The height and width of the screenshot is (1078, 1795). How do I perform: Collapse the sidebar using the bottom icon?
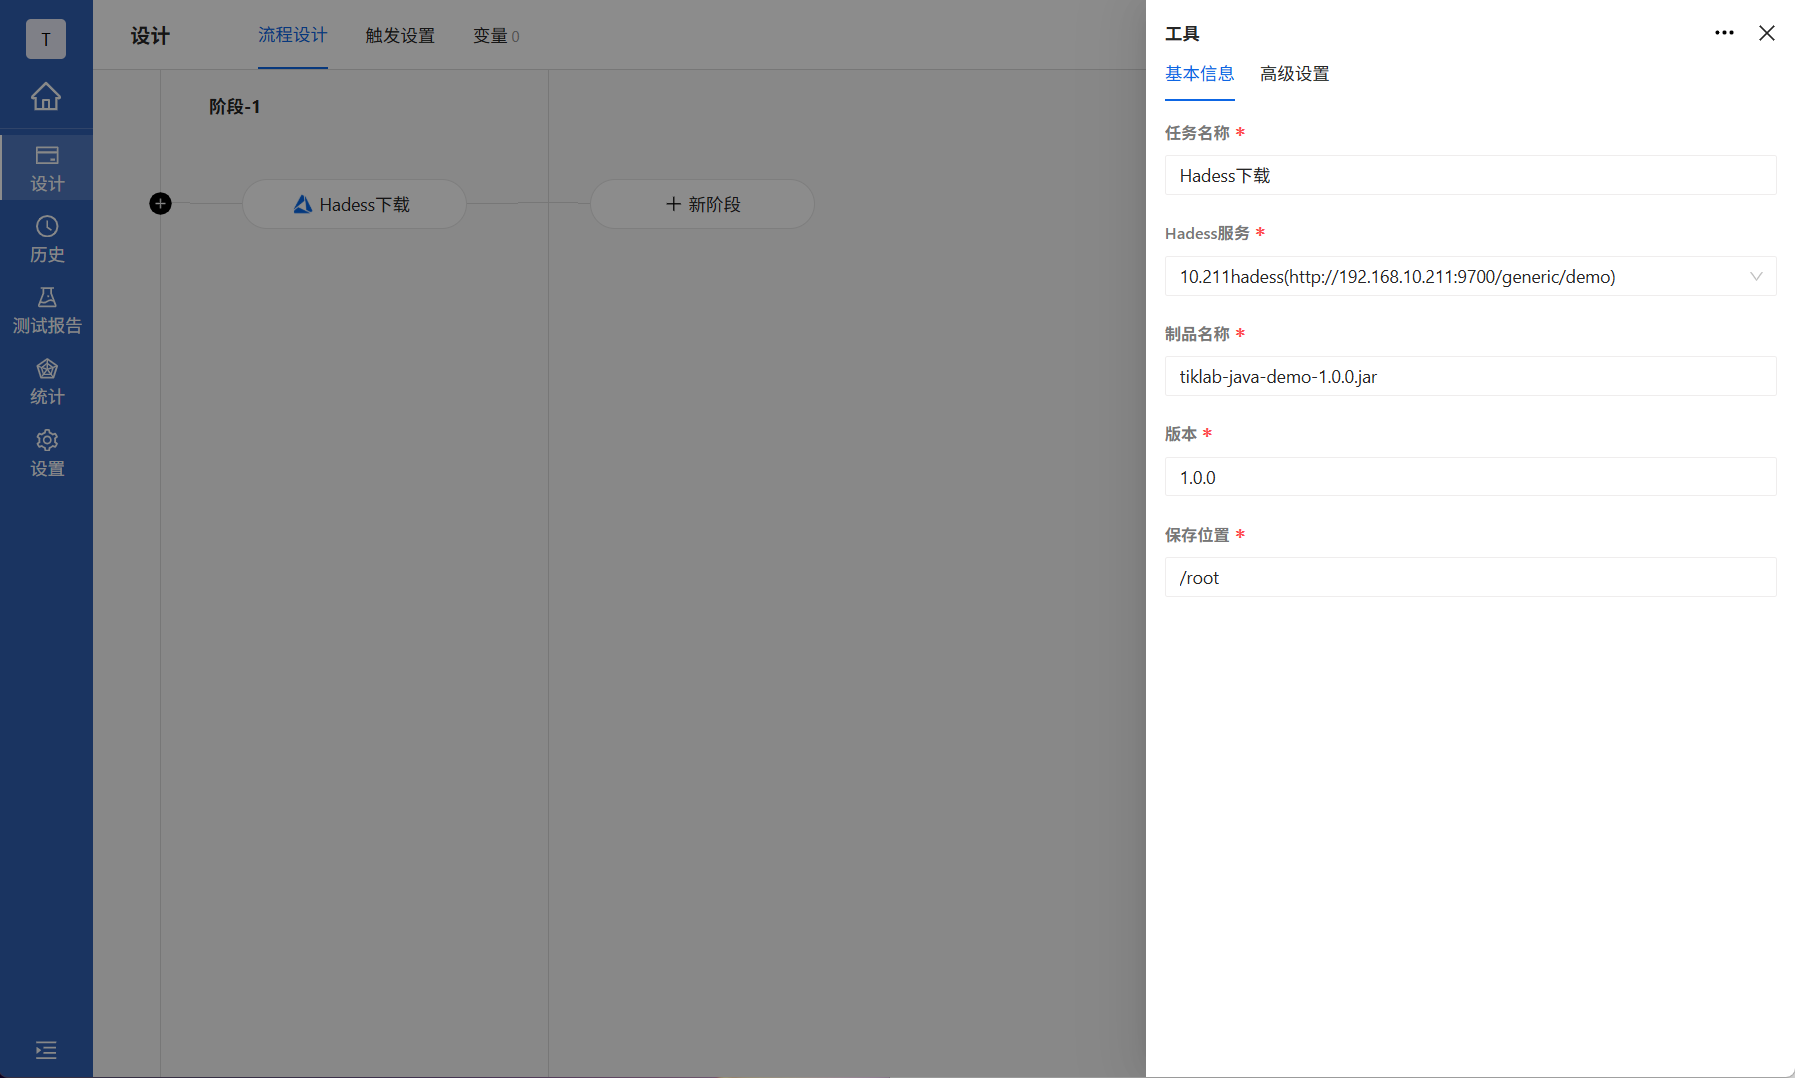coord(46,1050)
